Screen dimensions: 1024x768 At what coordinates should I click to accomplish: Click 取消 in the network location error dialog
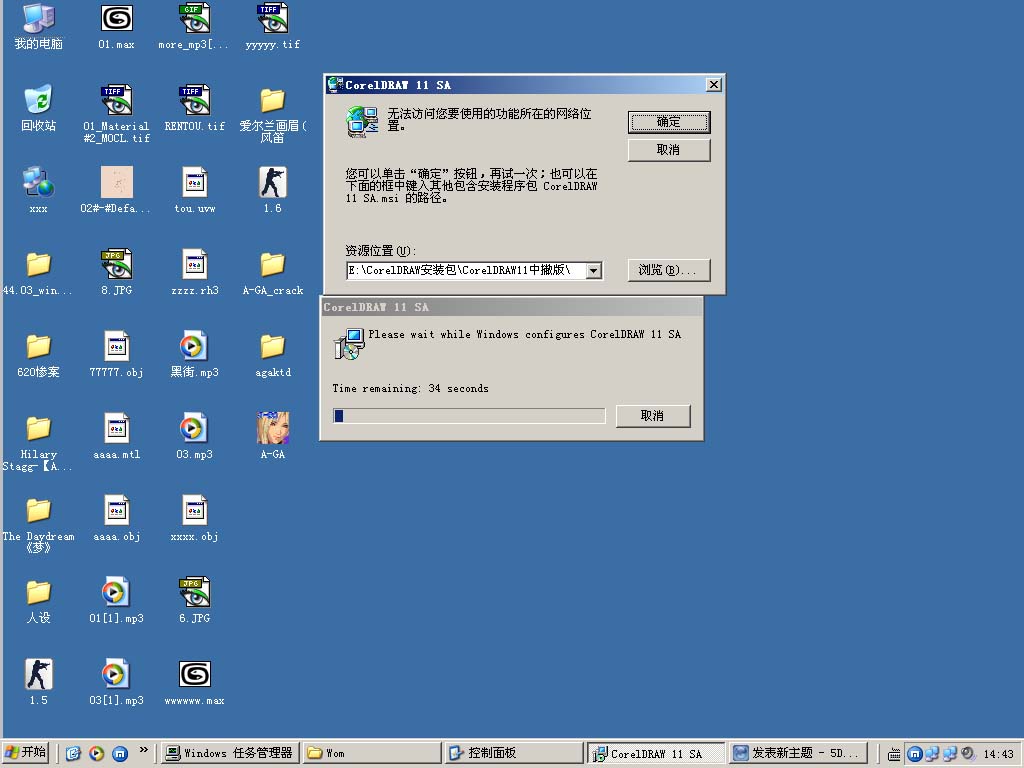[x=669, y=150]
